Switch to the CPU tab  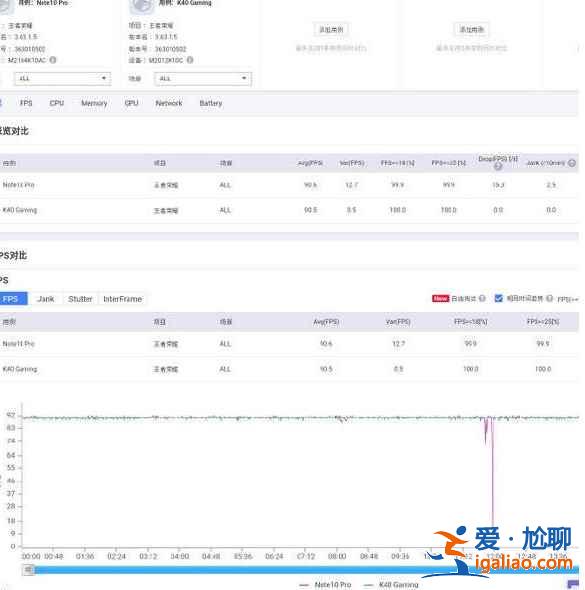[57, 103]
